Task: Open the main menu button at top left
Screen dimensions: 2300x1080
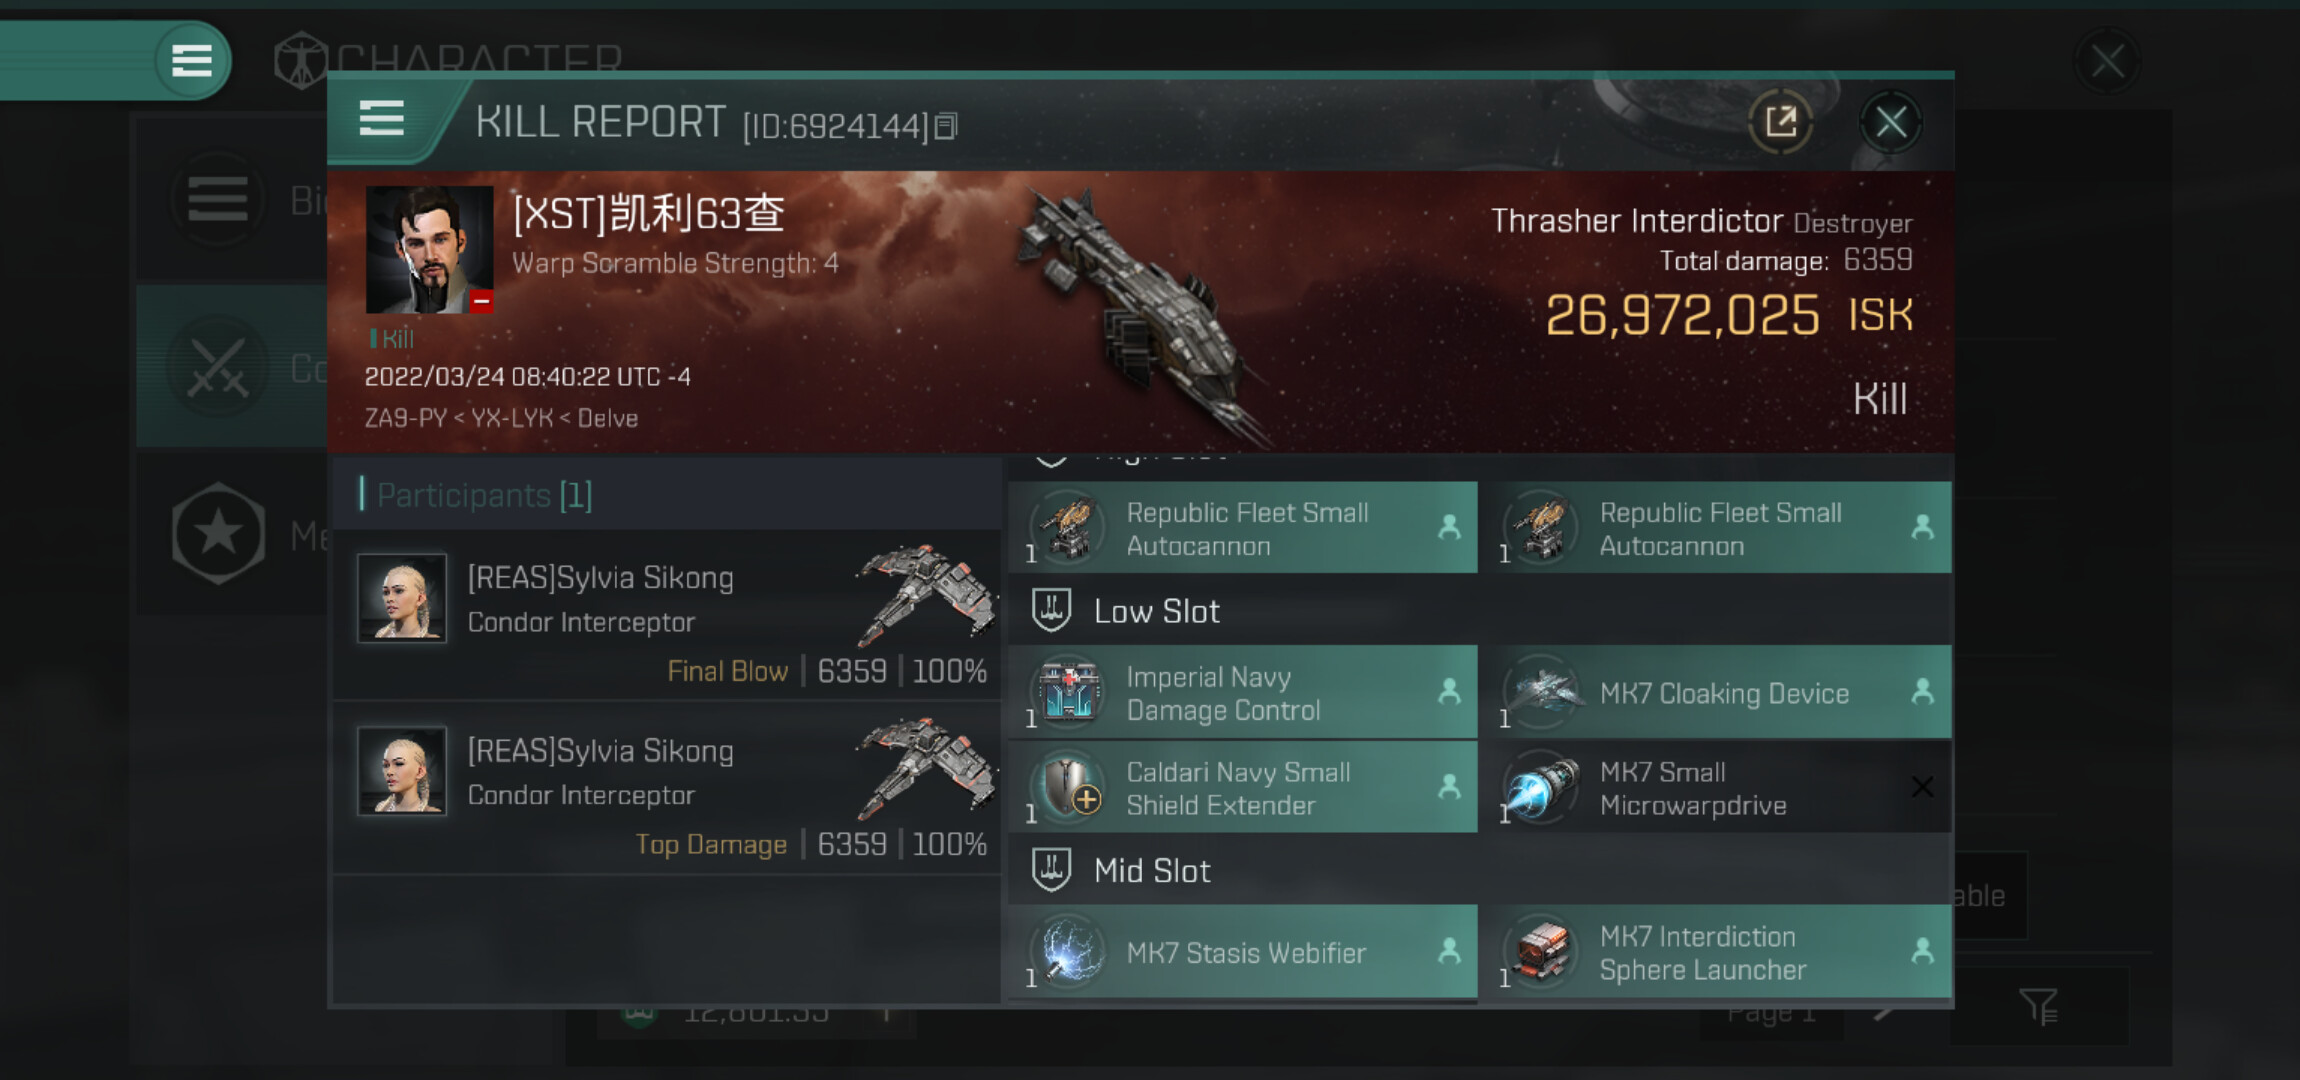Action: click(x=192, y=60)
